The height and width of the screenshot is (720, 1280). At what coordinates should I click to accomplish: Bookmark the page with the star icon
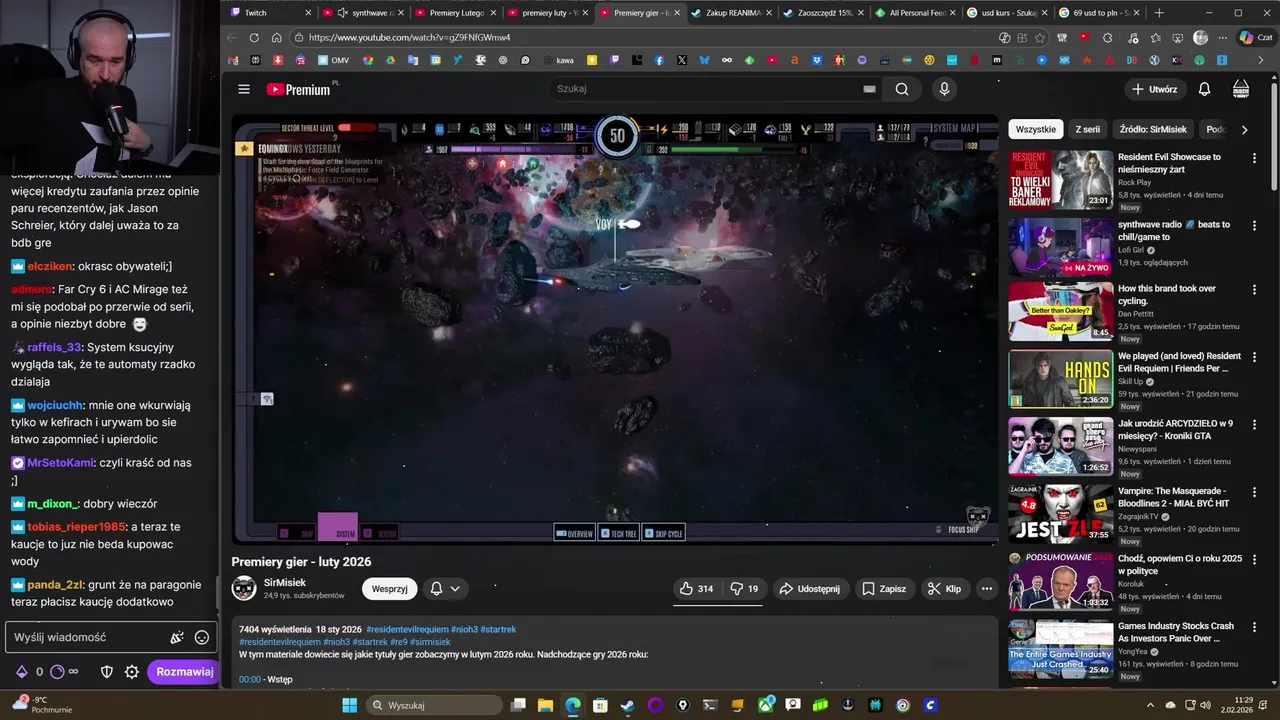tap(1040, 38)
